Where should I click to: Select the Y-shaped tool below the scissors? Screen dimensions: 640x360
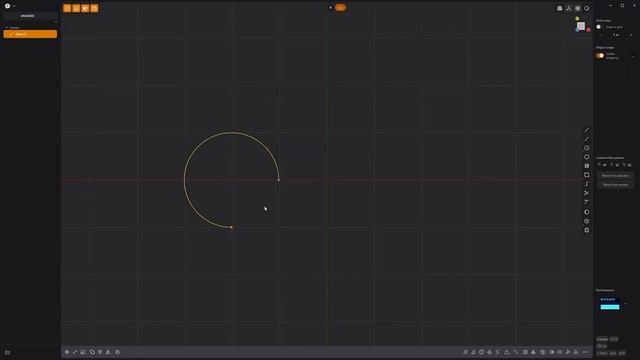click(x=587, y=202)
